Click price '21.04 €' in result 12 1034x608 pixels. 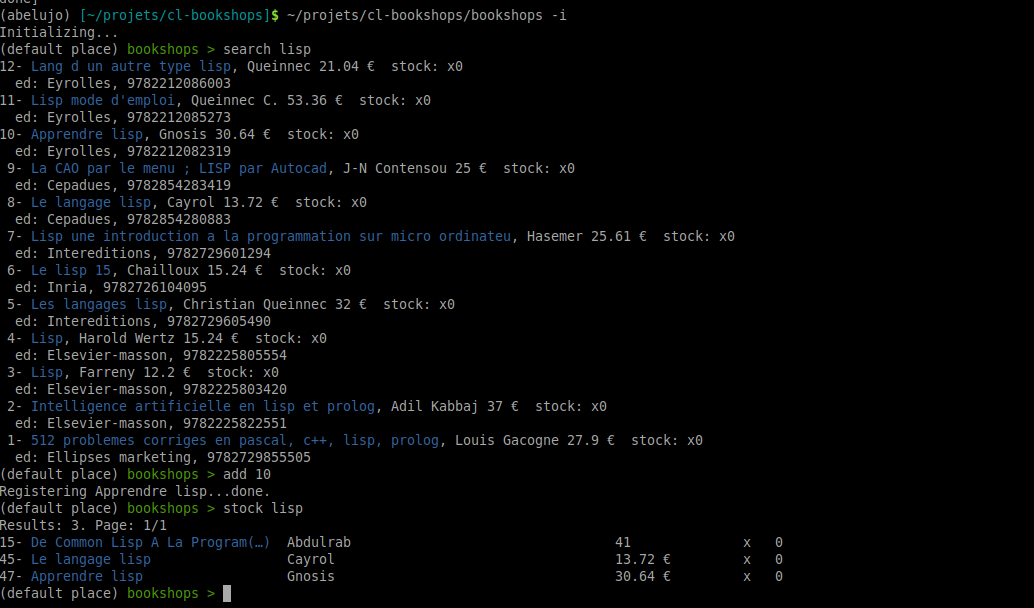pyautogui.click(x=347, y=67)
